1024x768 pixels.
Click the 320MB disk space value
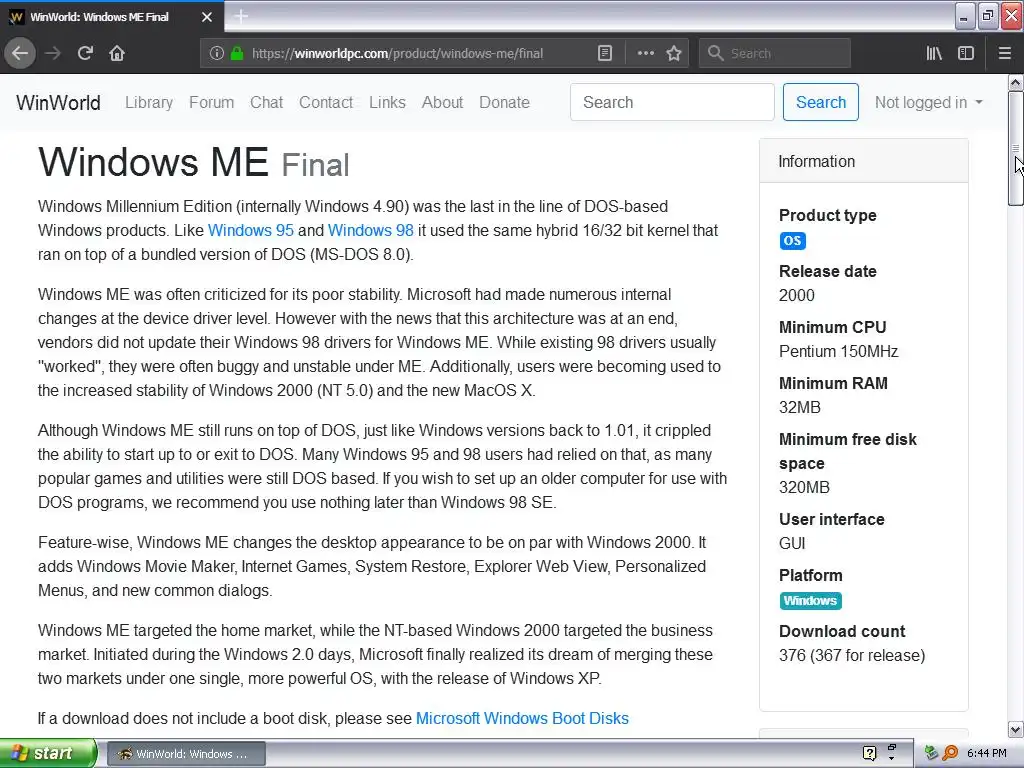tap(805, 488)
